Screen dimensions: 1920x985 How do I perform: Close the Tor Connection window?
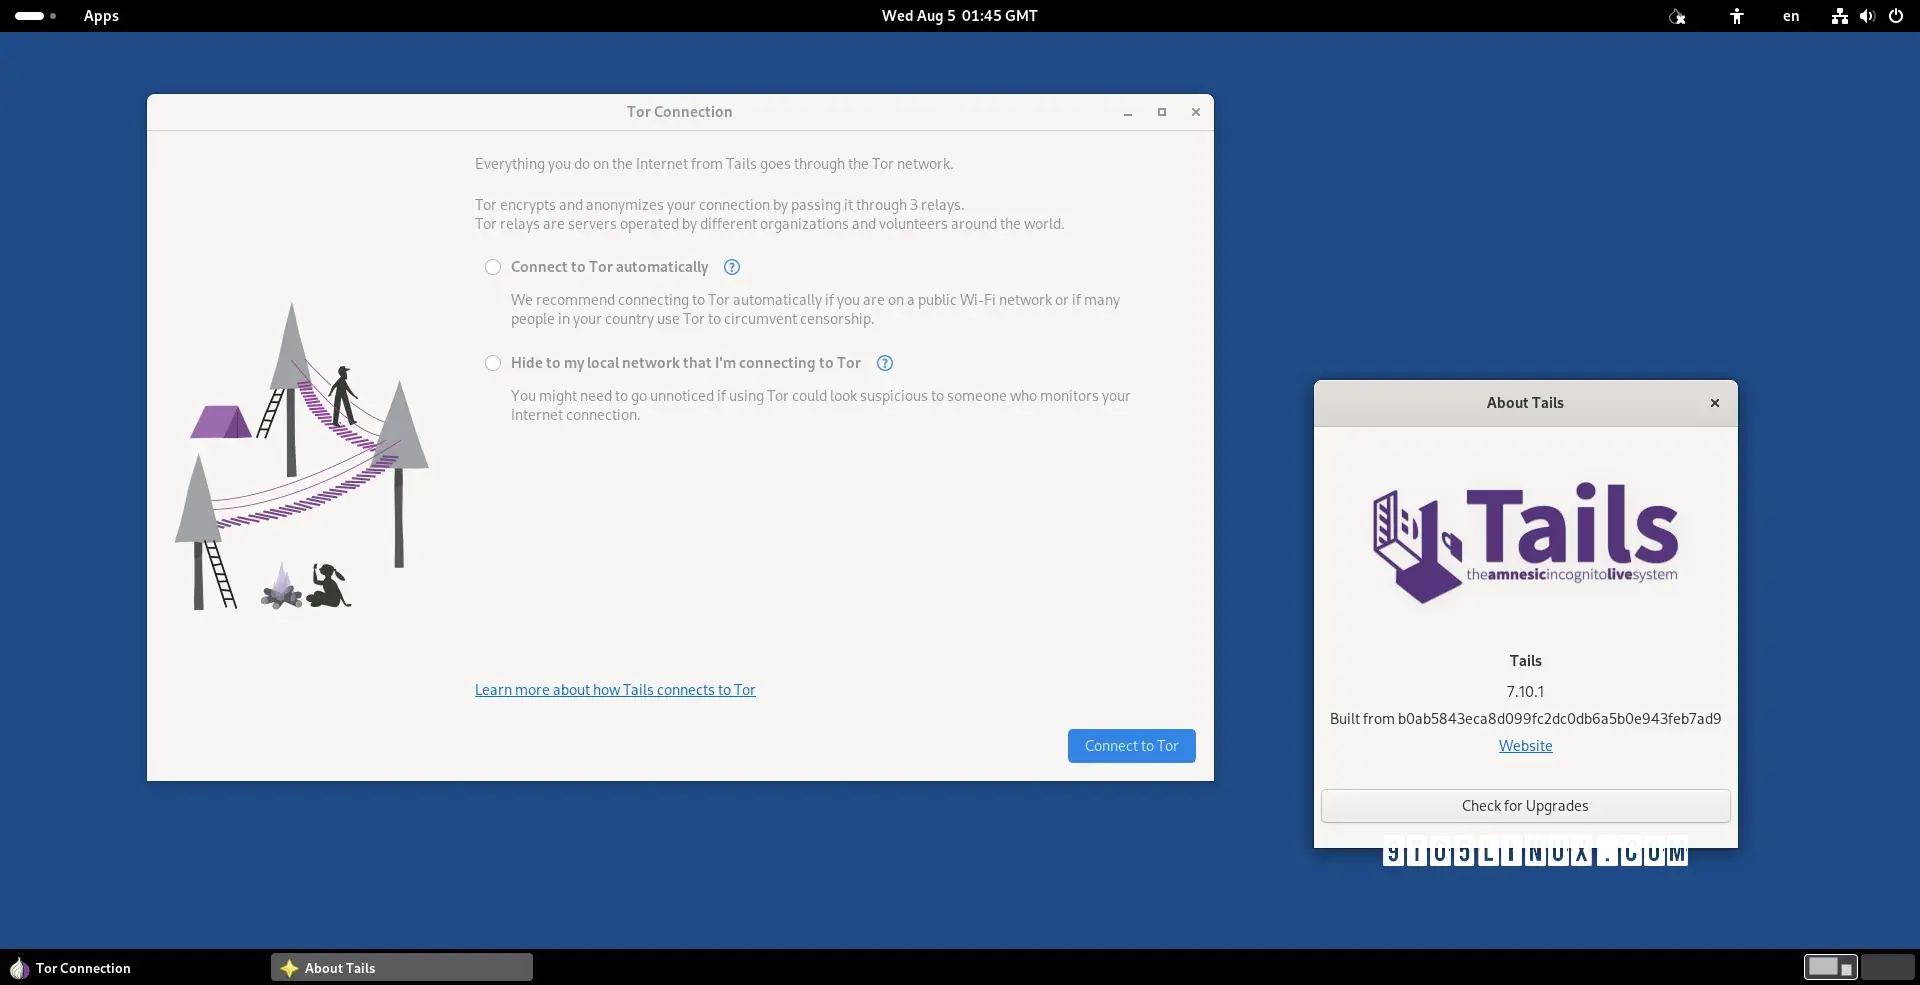[1196, 112]
